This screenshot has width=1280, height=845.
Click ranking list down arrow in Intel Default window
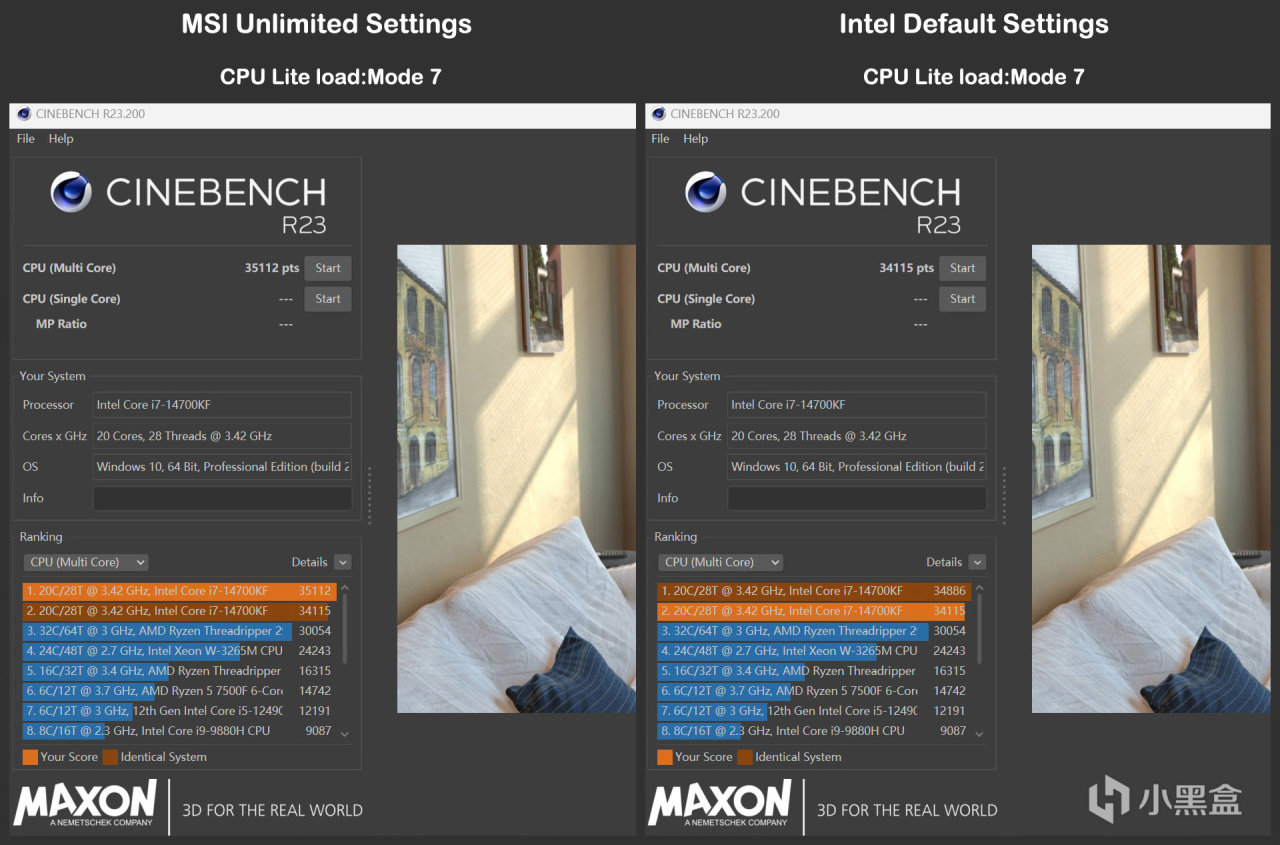(980, 733)
